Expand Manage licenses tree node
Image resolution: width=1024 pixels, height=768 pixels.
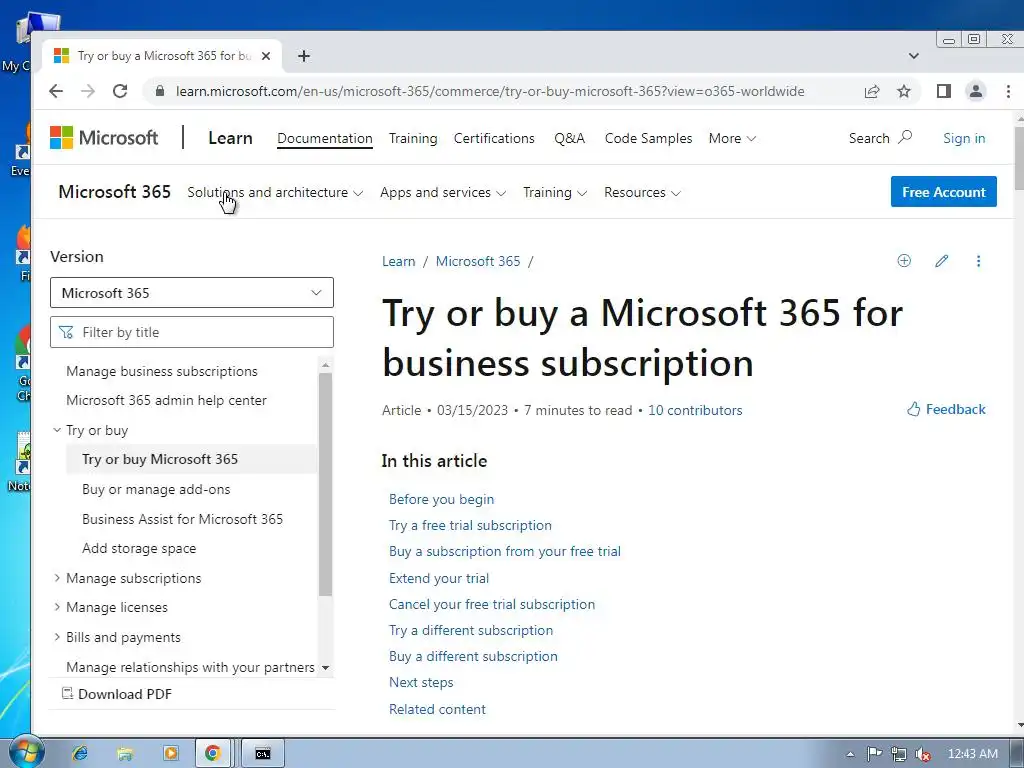click(x=57, y=607)
